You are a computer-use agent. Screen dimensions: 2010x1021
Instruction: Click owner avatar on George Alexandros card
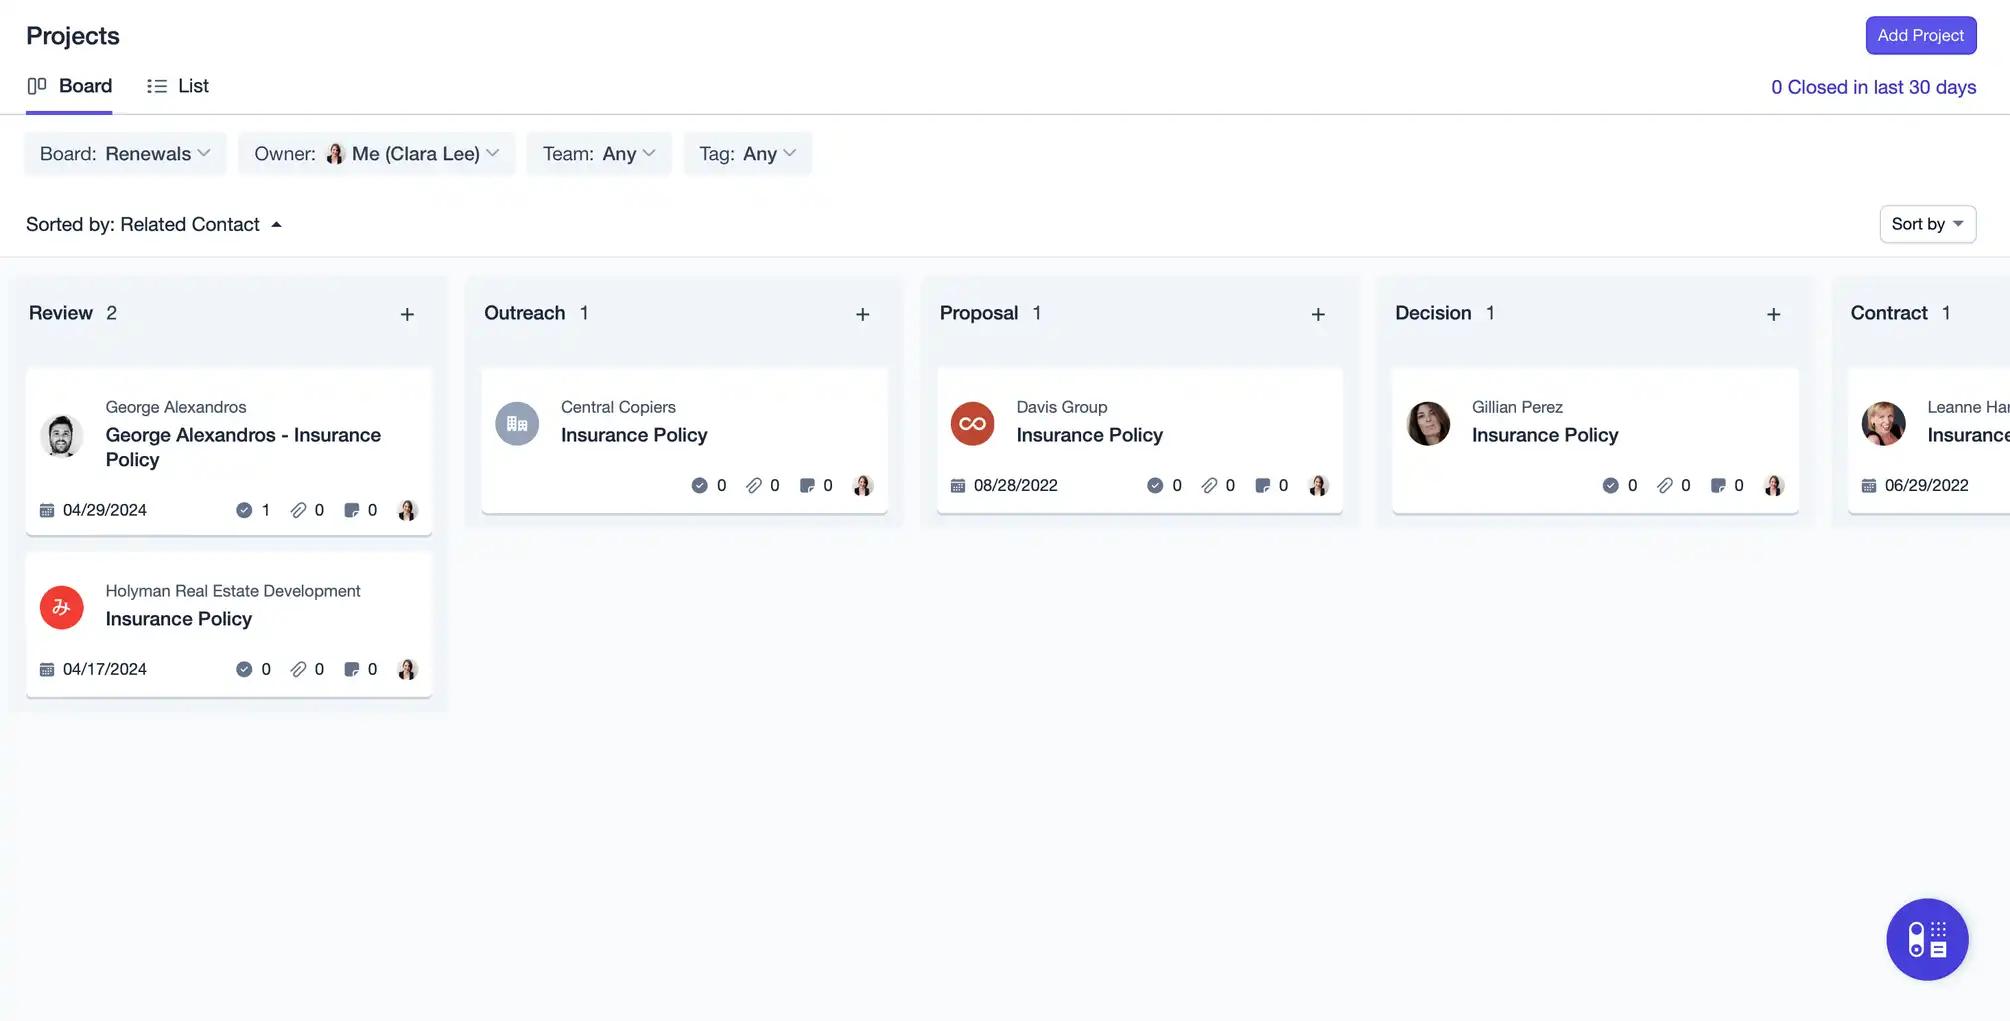(407, 510)
